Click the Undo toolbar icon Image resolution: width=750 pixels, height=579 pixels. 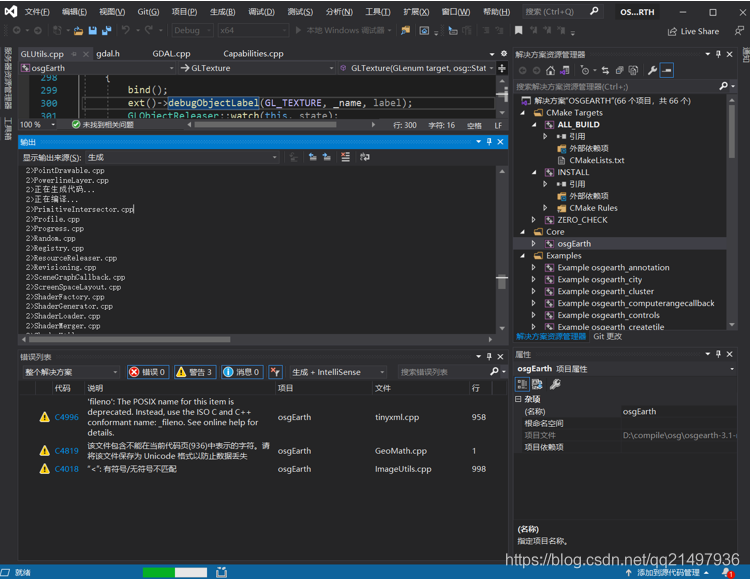(126, 30)
